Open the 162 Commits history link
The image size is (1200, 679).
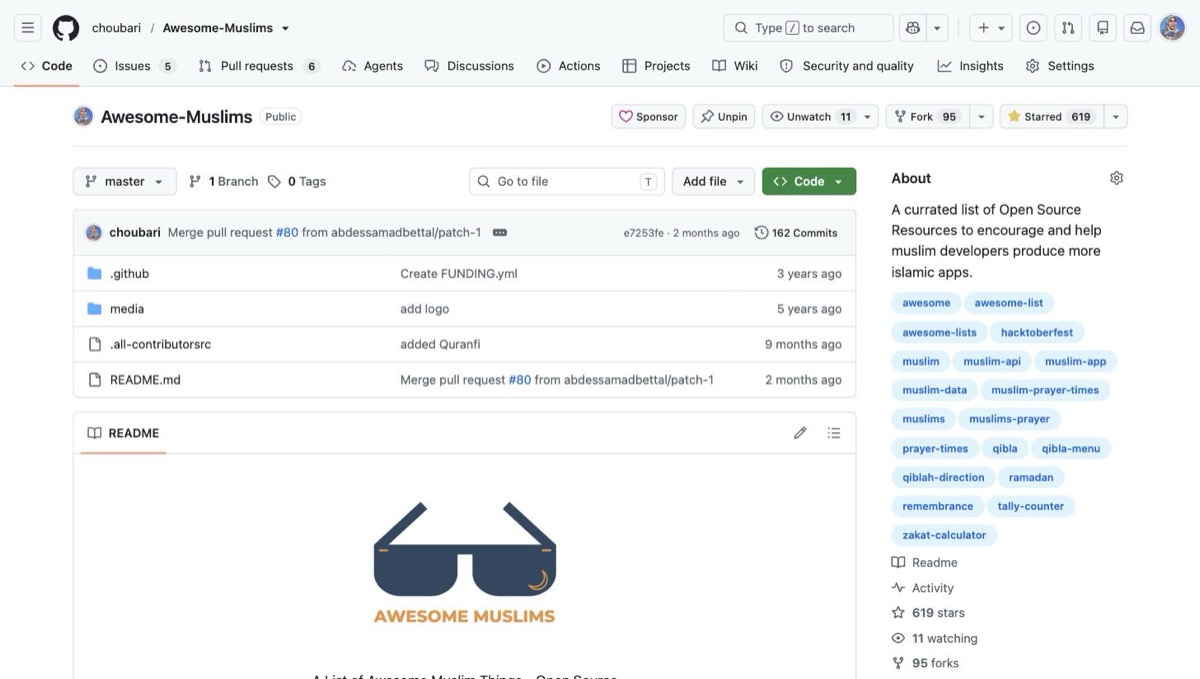tap(796, 233)
